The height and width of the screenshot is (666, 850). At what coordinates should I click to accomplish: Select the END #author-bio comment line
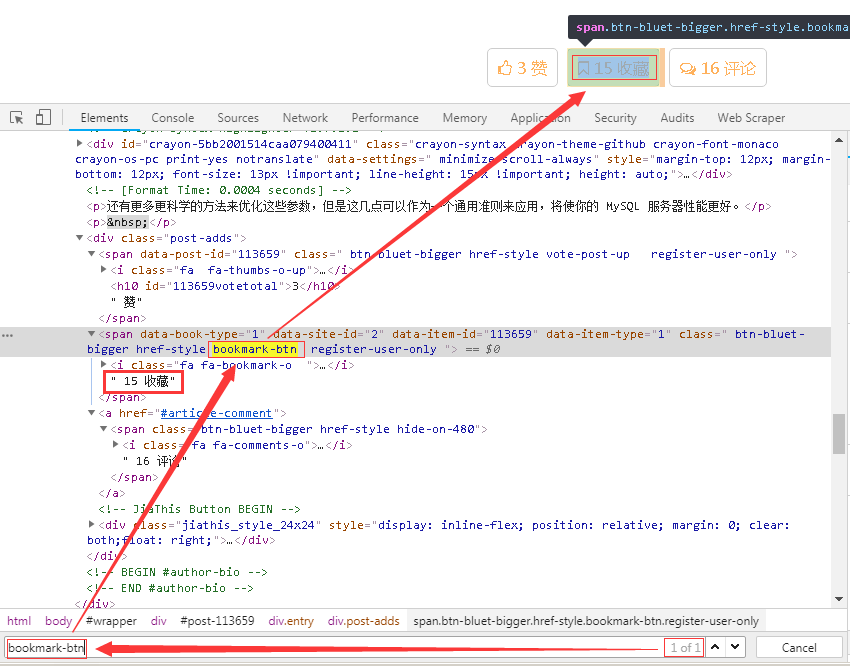170,588
